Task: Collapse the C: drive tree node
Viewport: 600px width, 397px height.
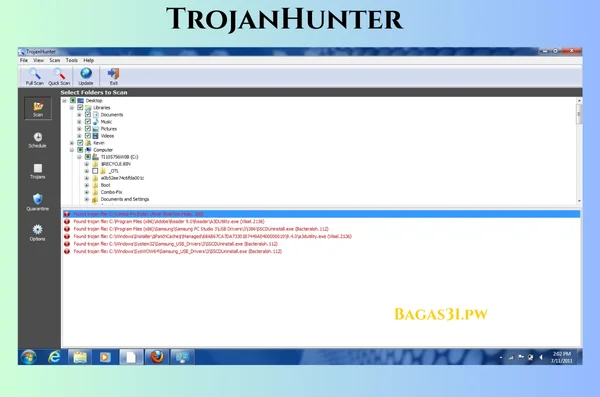Action: pos(79,157)
